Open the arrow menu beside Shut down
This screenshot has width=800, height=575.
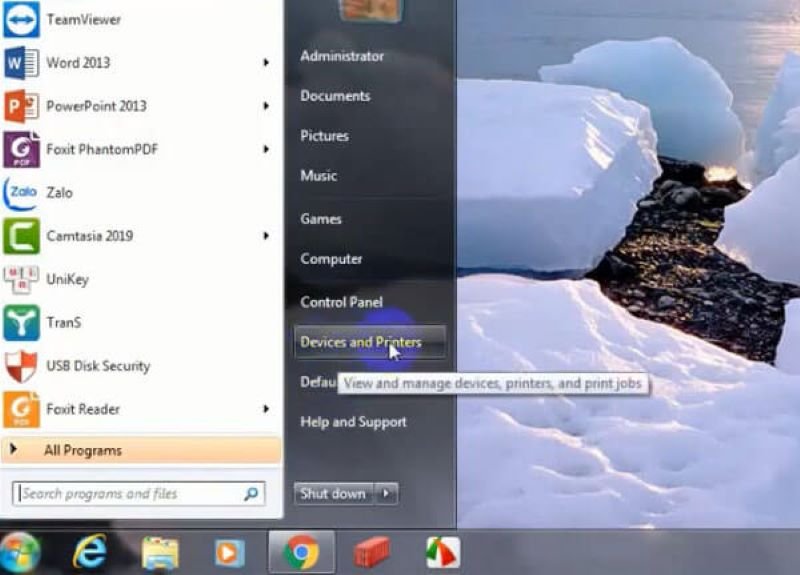pos(387,493)
